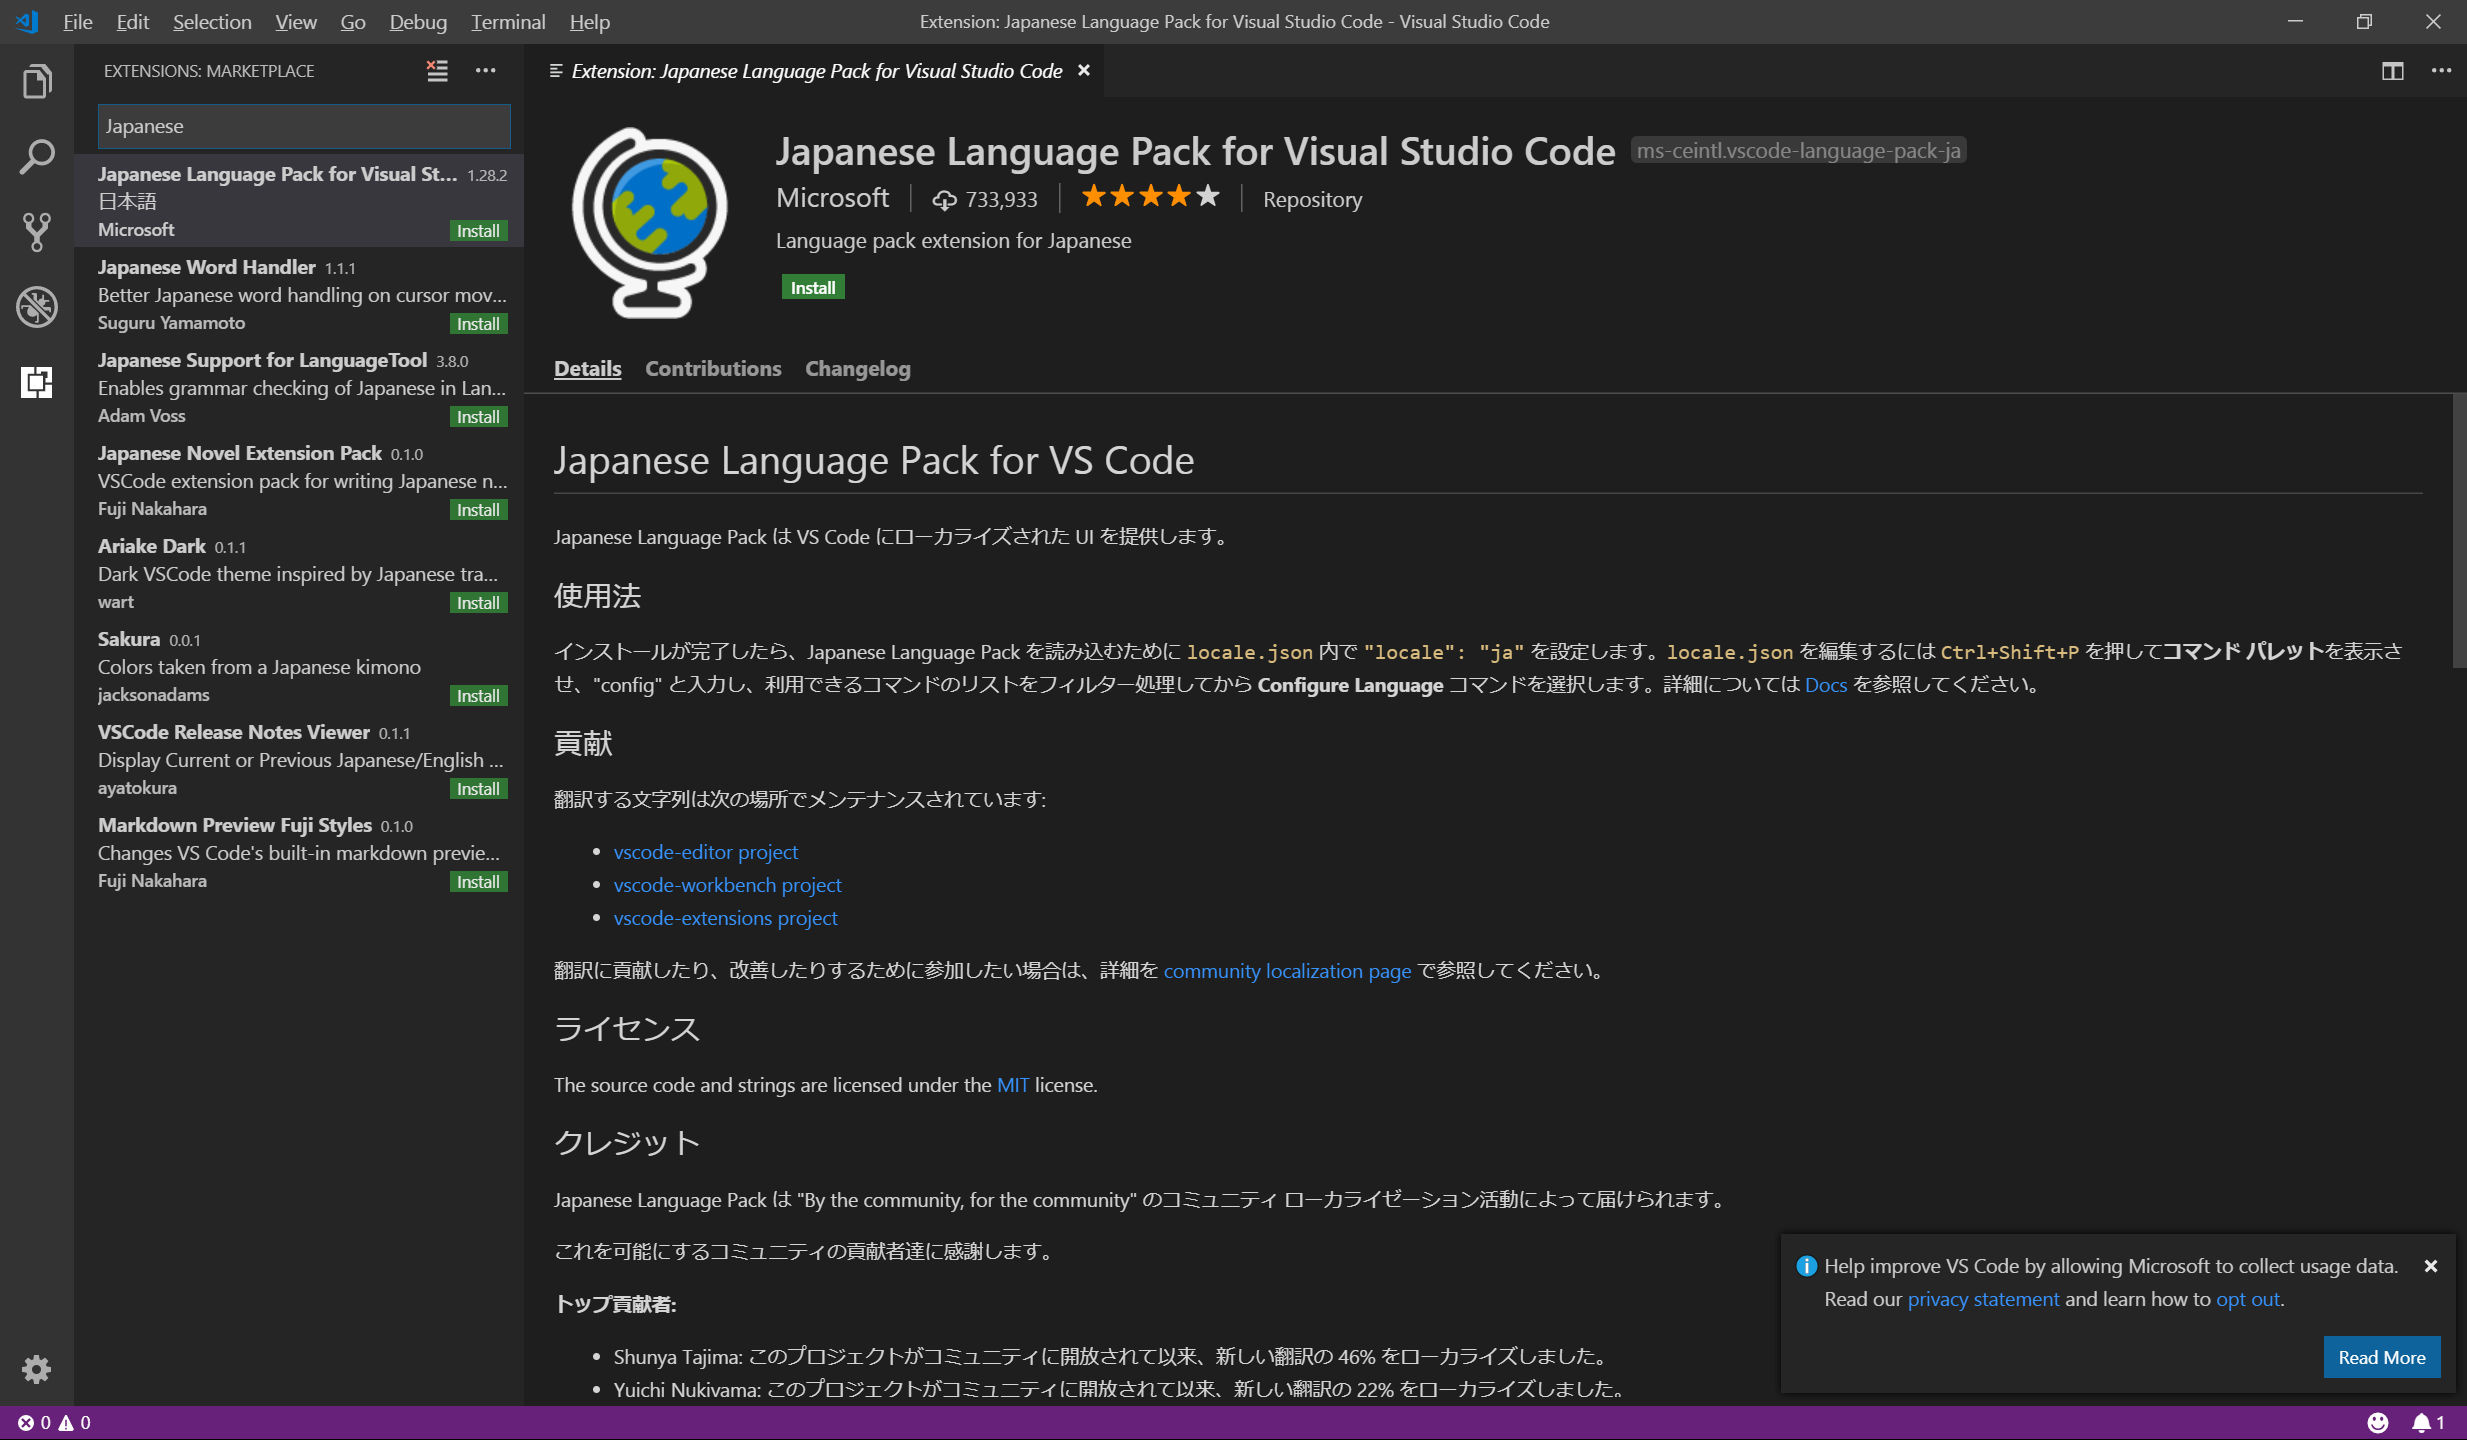The height and width of the screenshot is (1440, 2467).
Task: Open Extensions panel More Actions menu
Action: coord(485,70)
